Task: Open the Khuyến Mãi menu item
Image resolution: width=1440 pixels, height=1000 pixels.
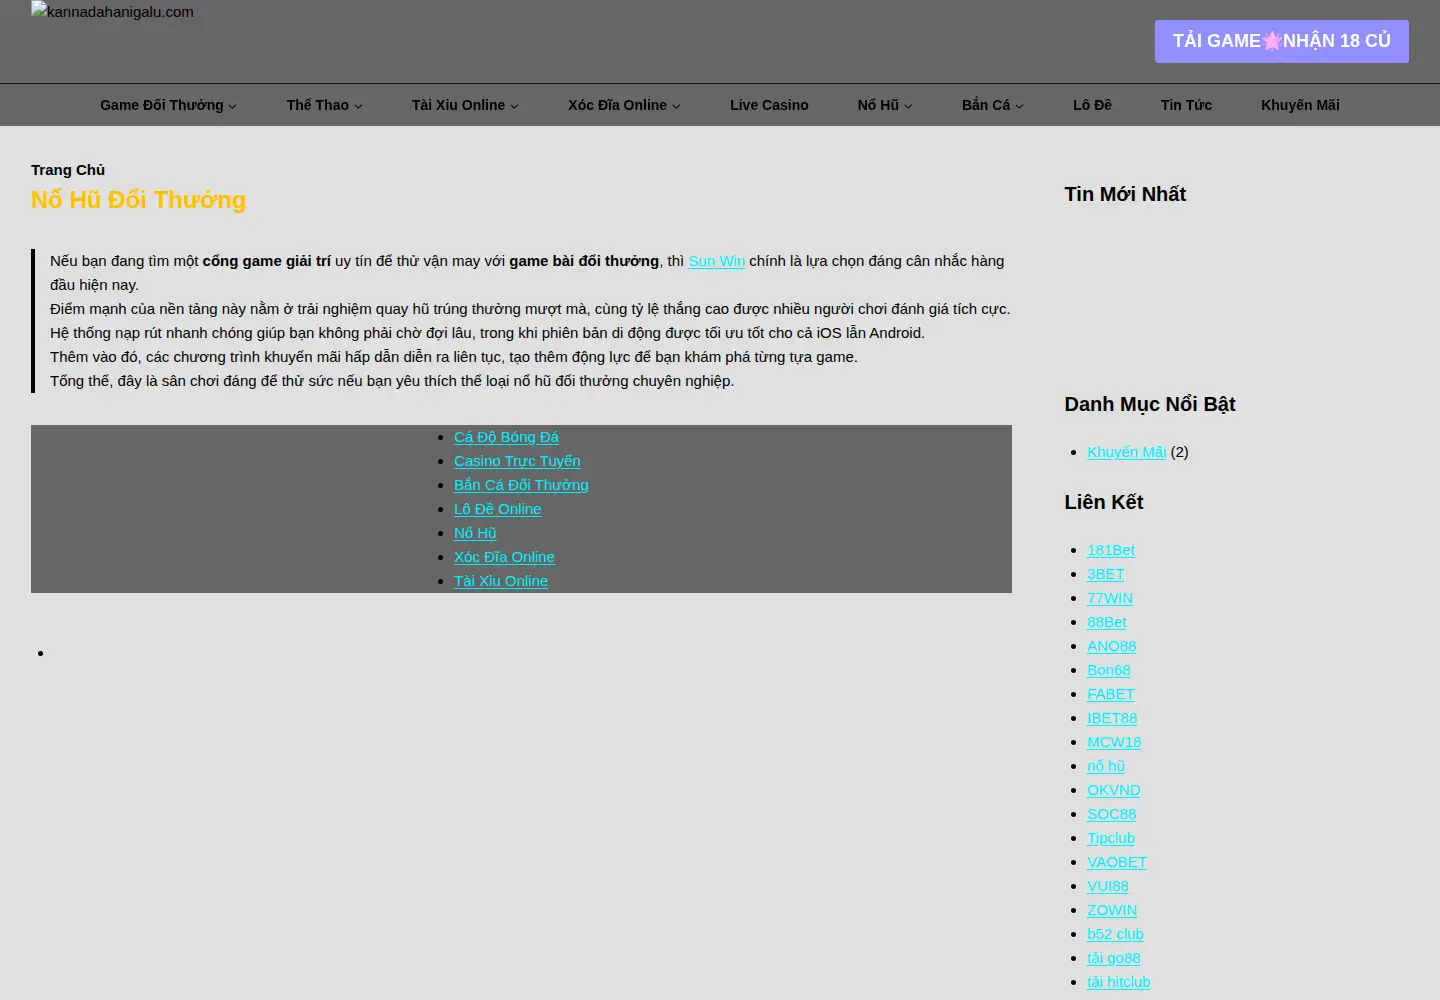Action: (1300, 105)
